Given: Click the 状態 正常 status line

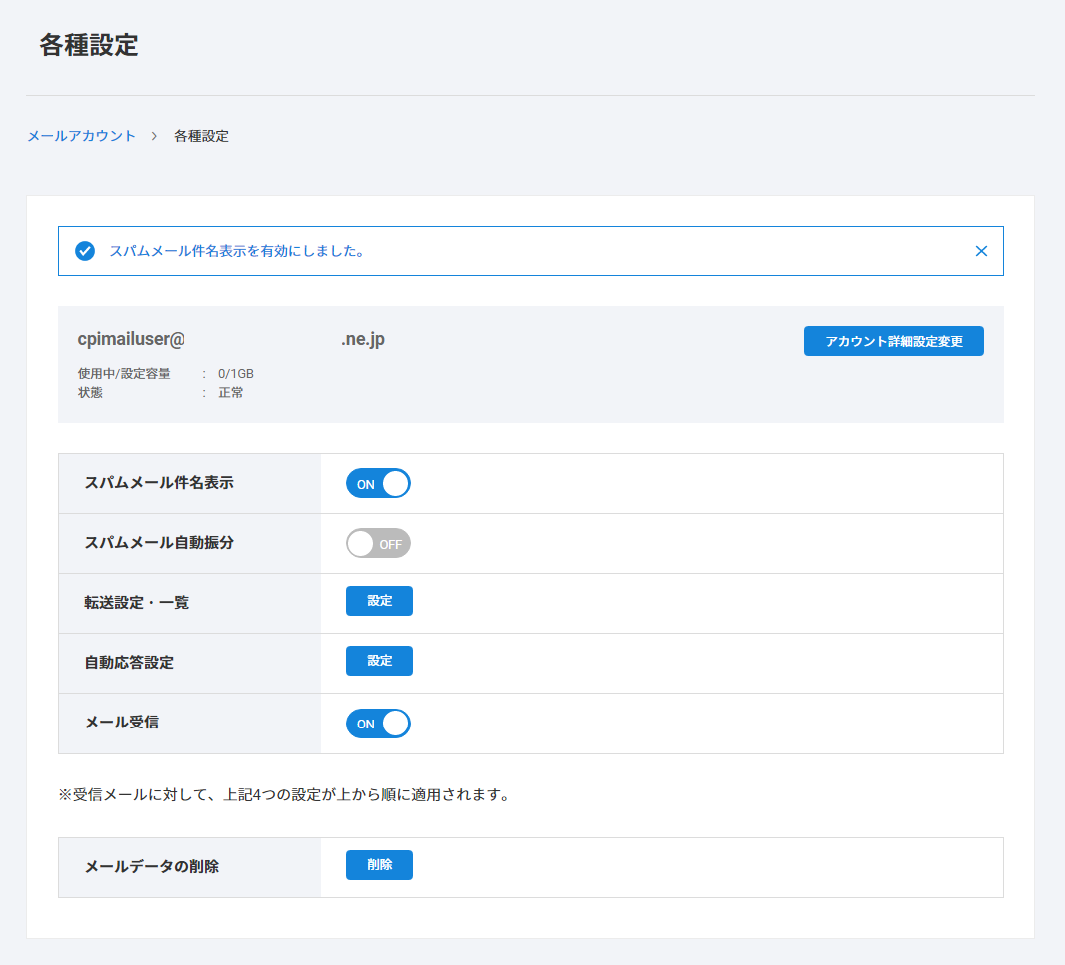Looking at the screenshot, I should click(160, 392).
